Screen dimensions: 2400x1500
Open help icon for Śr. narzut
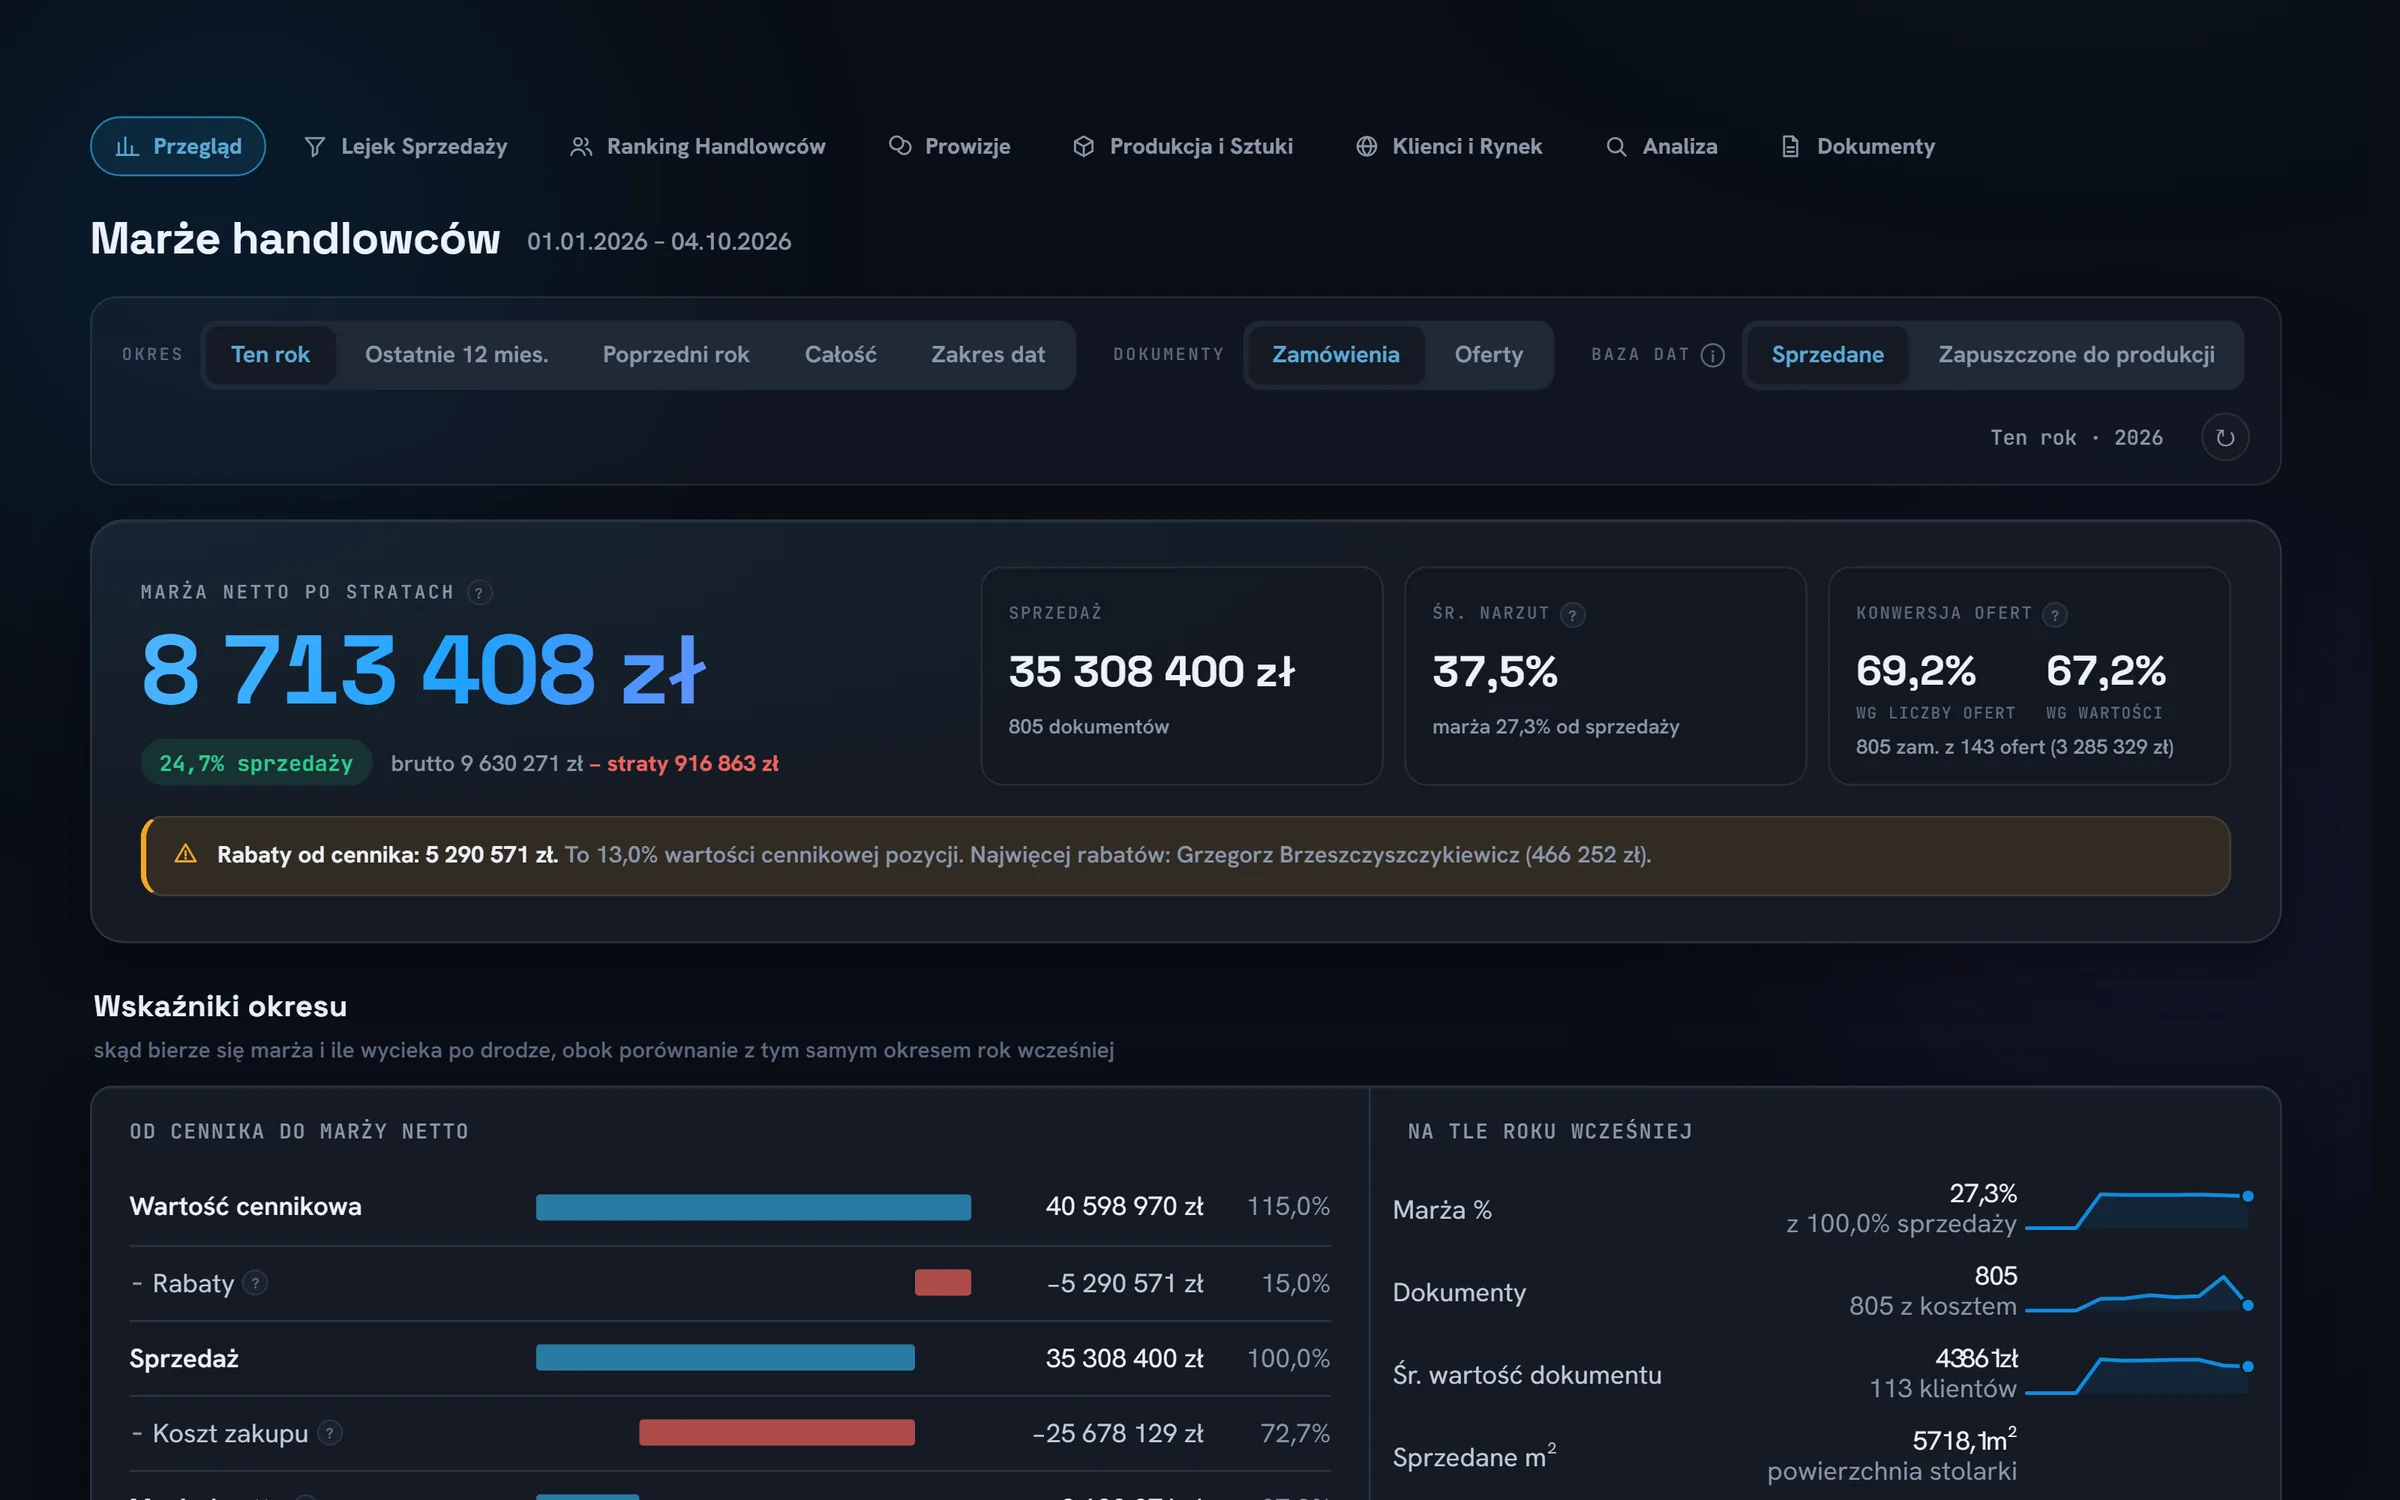[1573, 615]
